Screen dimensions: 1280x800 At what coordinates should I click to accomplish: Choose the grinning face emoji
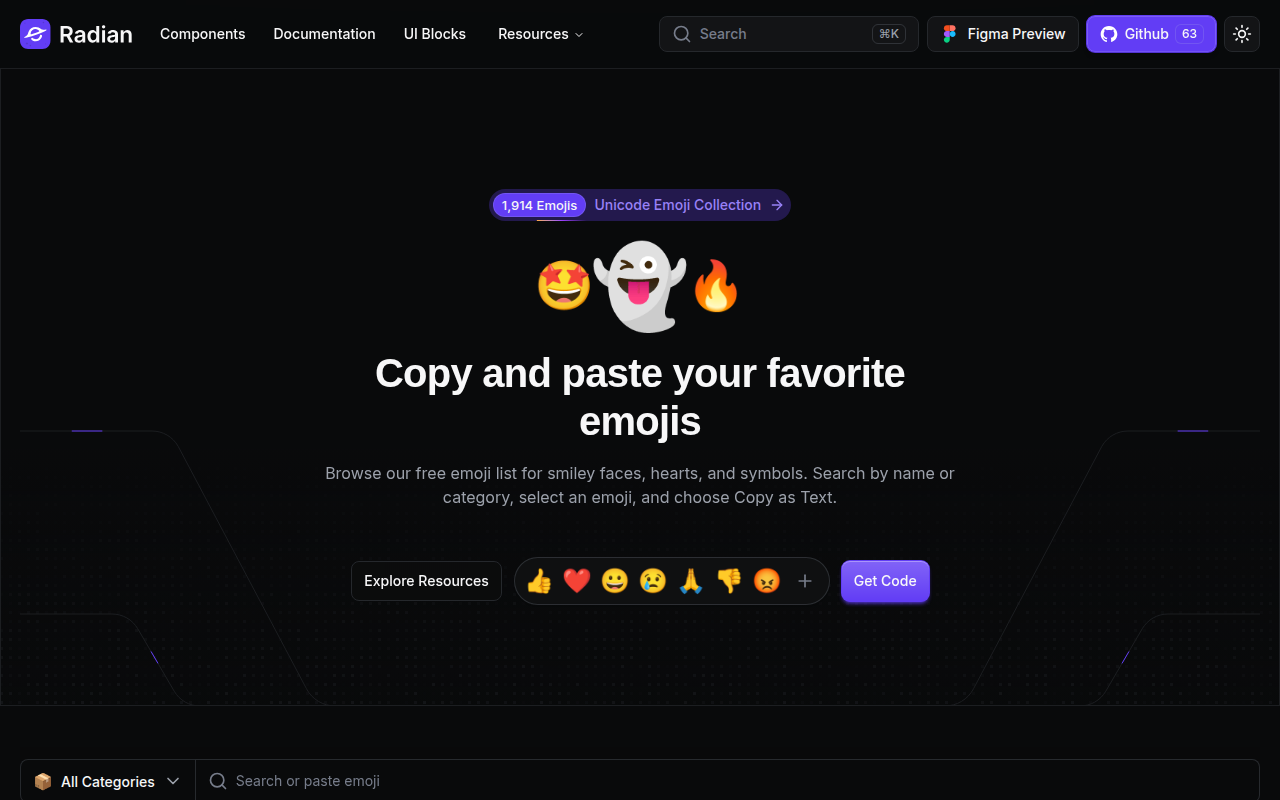[615, 581]
